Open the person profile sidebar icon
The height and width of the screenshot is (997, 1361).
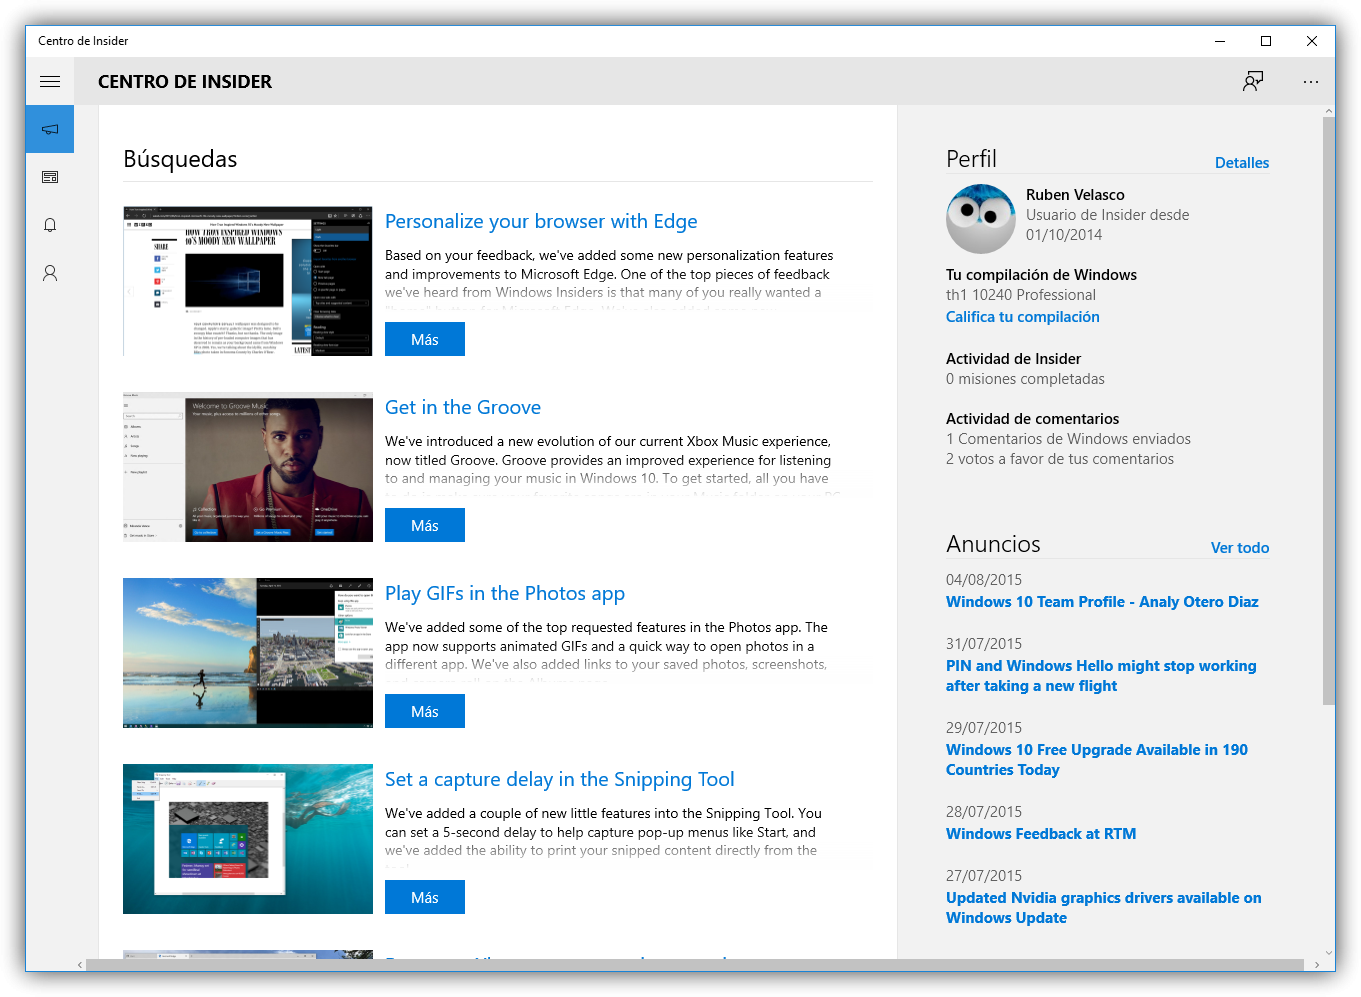(50, 273)
